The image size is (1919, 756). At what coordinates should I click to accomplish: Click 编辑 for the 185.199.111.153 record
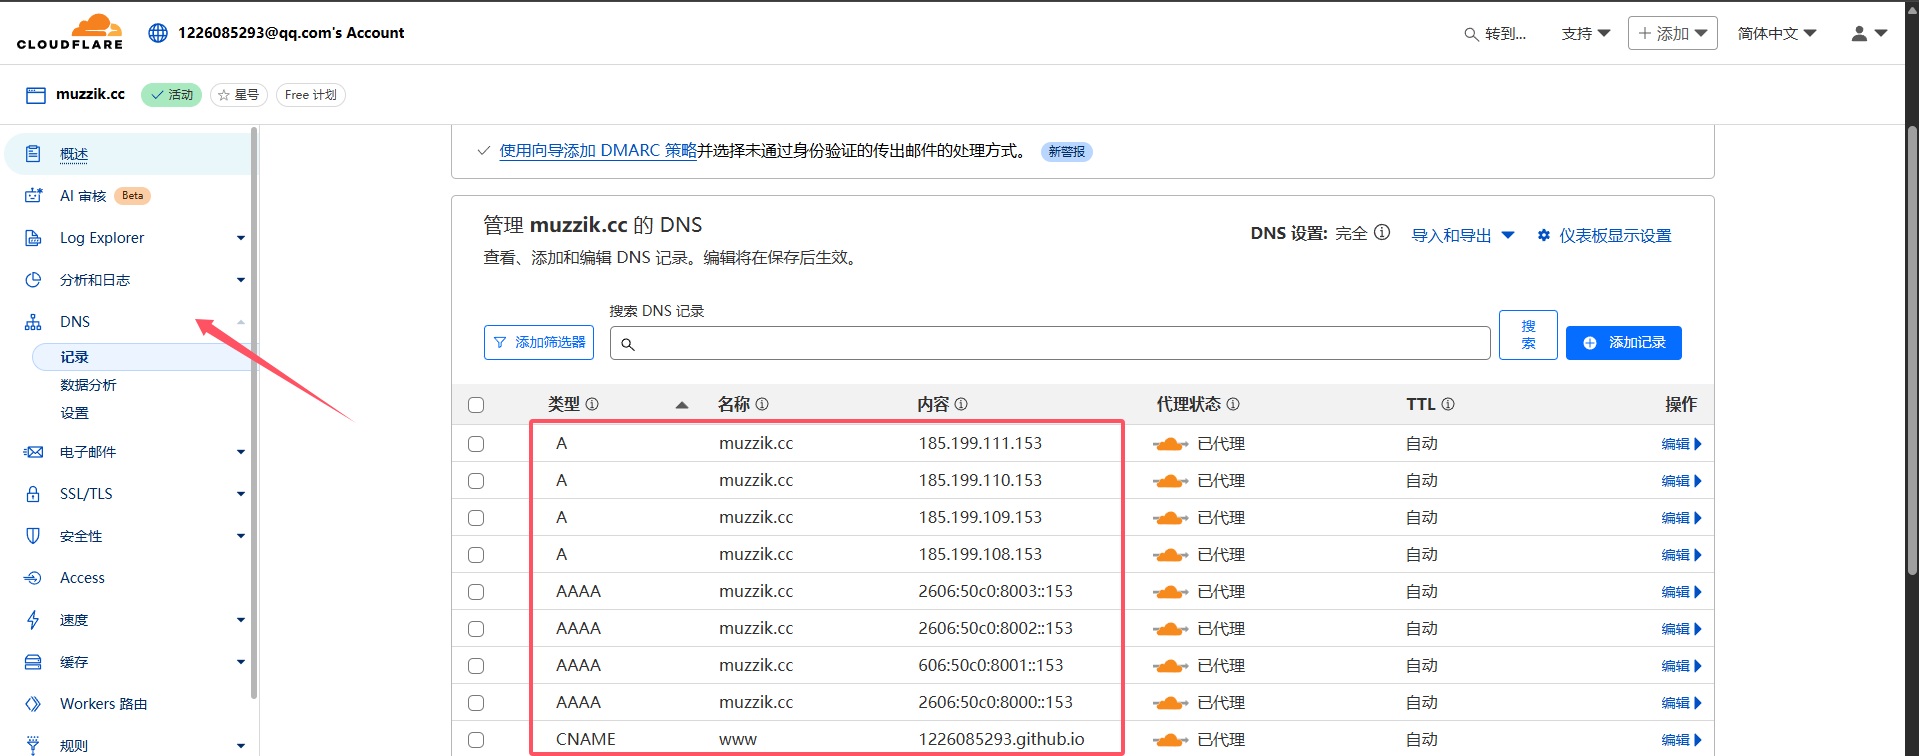point(1680,444)
